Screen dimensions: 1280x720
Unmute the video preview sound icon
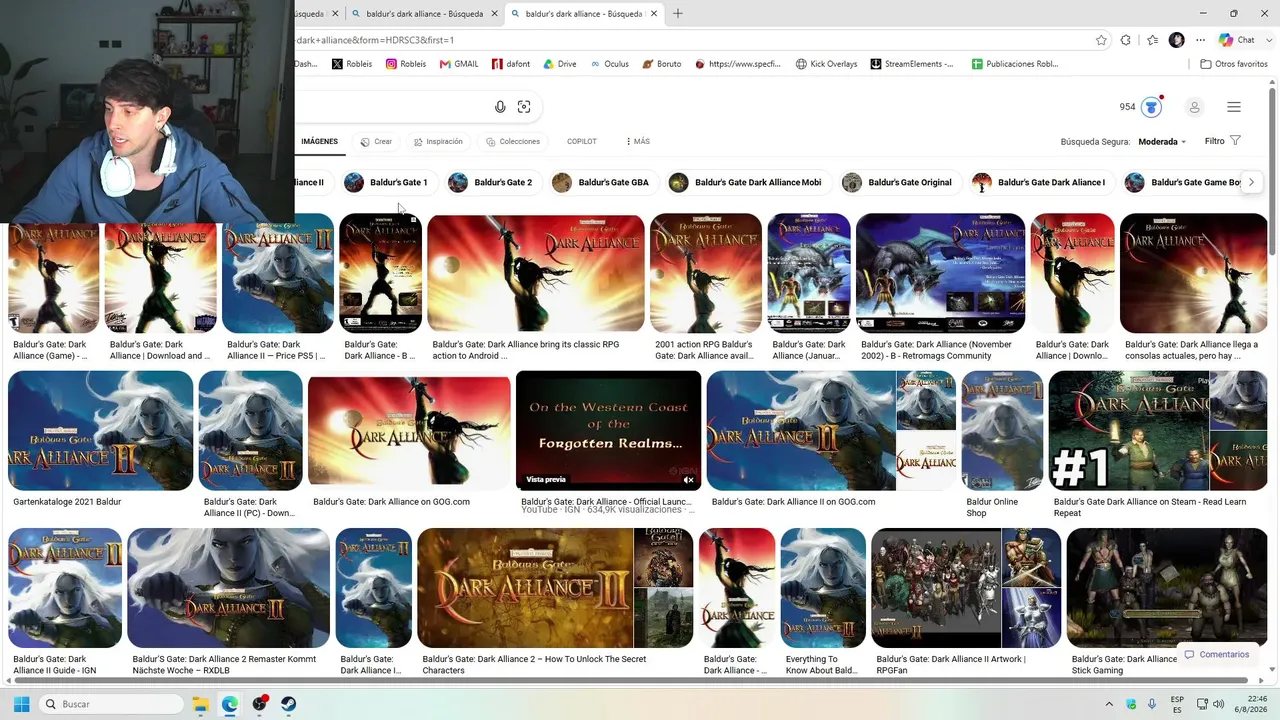click(688, 480)
